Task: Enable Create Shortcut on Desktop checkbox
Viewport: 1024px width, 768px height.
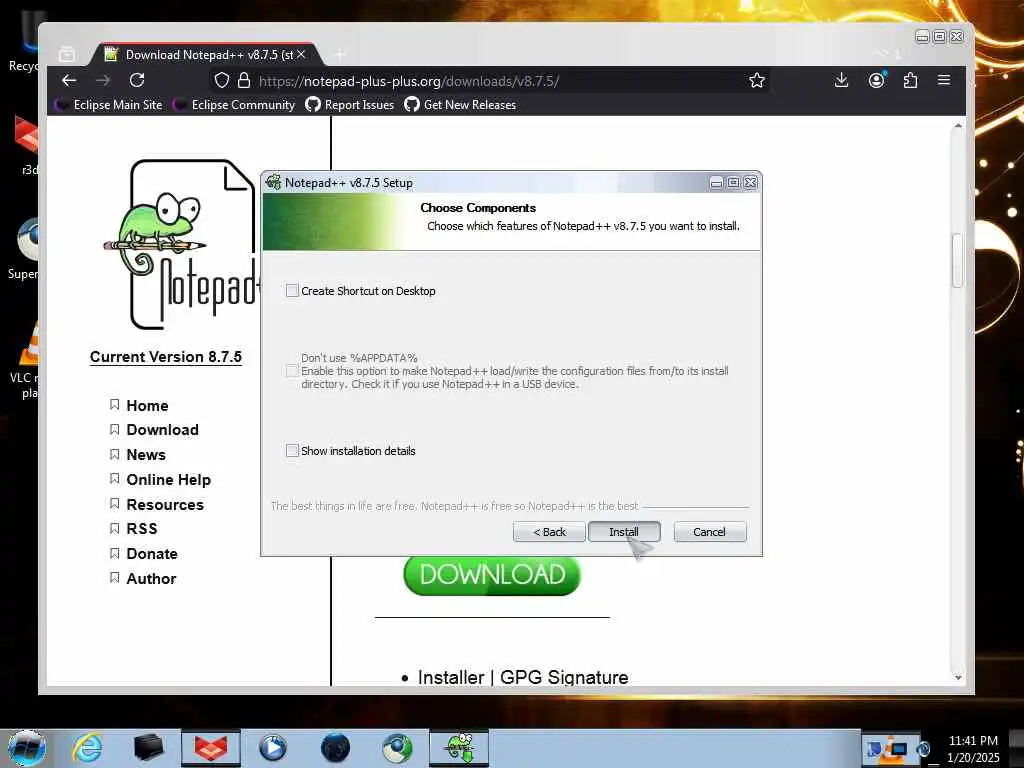Action: (x=292, y=291)
